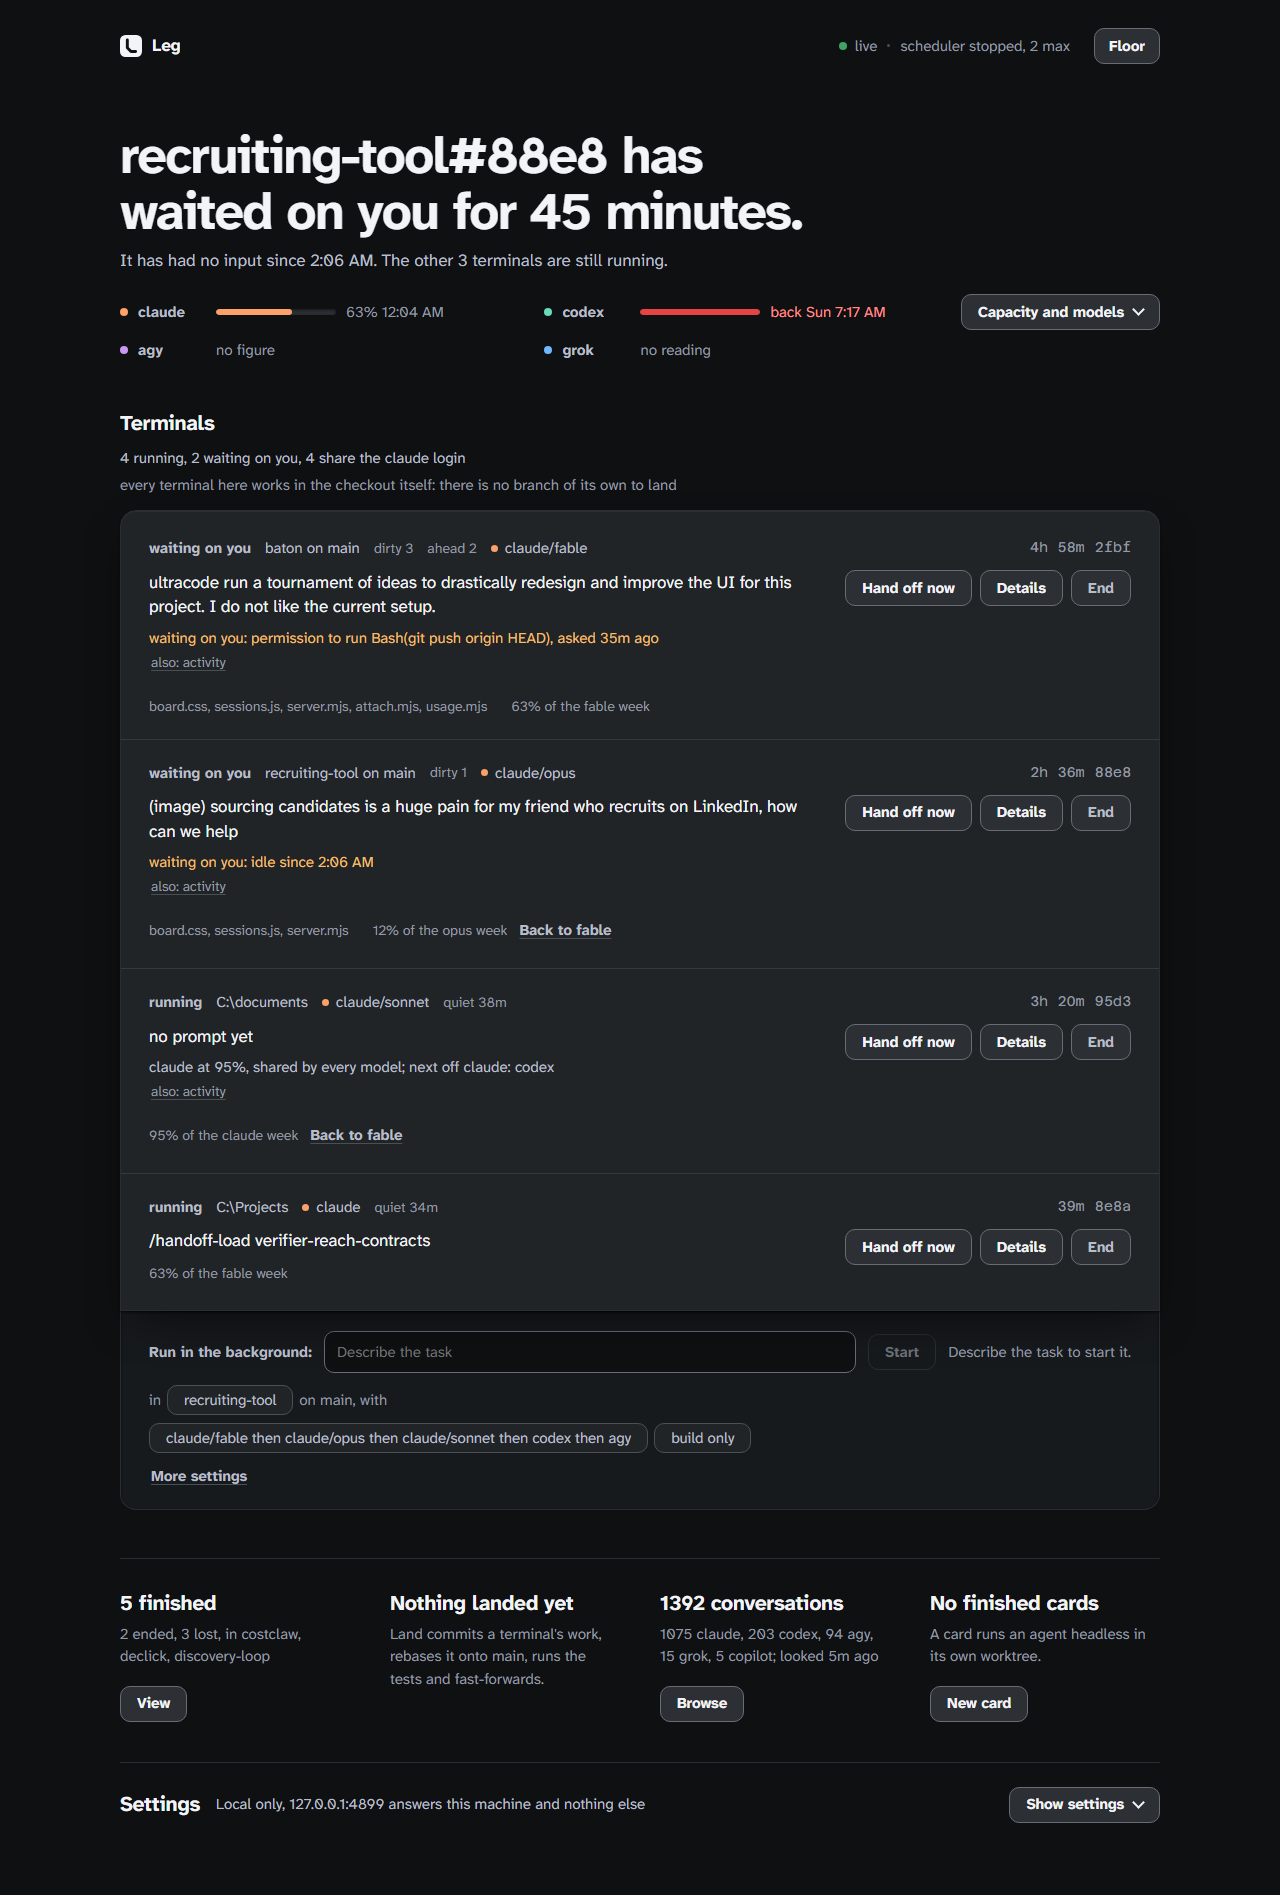Open Details for C:\Projects terminal 8e8a
The height and width of the screenshot is (1895, 1280).
click(1021, 1247)
